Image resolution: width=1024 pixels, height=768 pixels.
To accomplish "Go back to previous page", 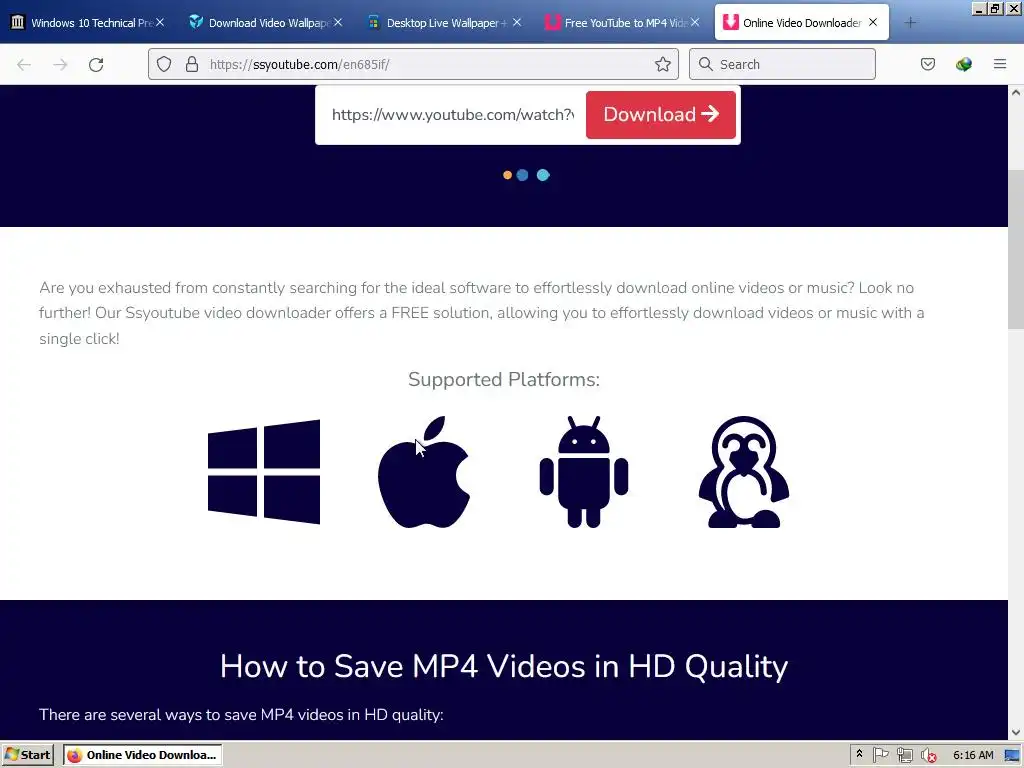I will point(24,64).
